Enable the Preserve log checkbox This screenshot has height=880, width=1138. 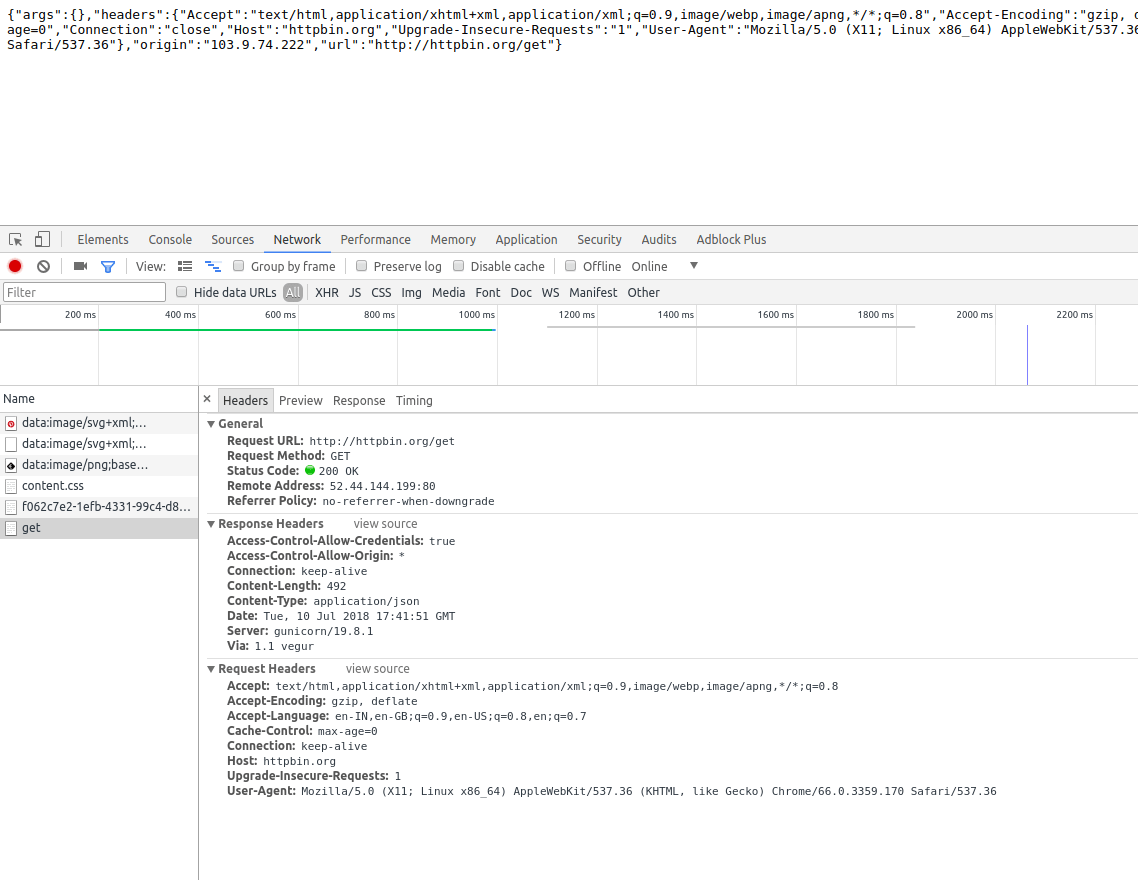click(x=361, y=266)
